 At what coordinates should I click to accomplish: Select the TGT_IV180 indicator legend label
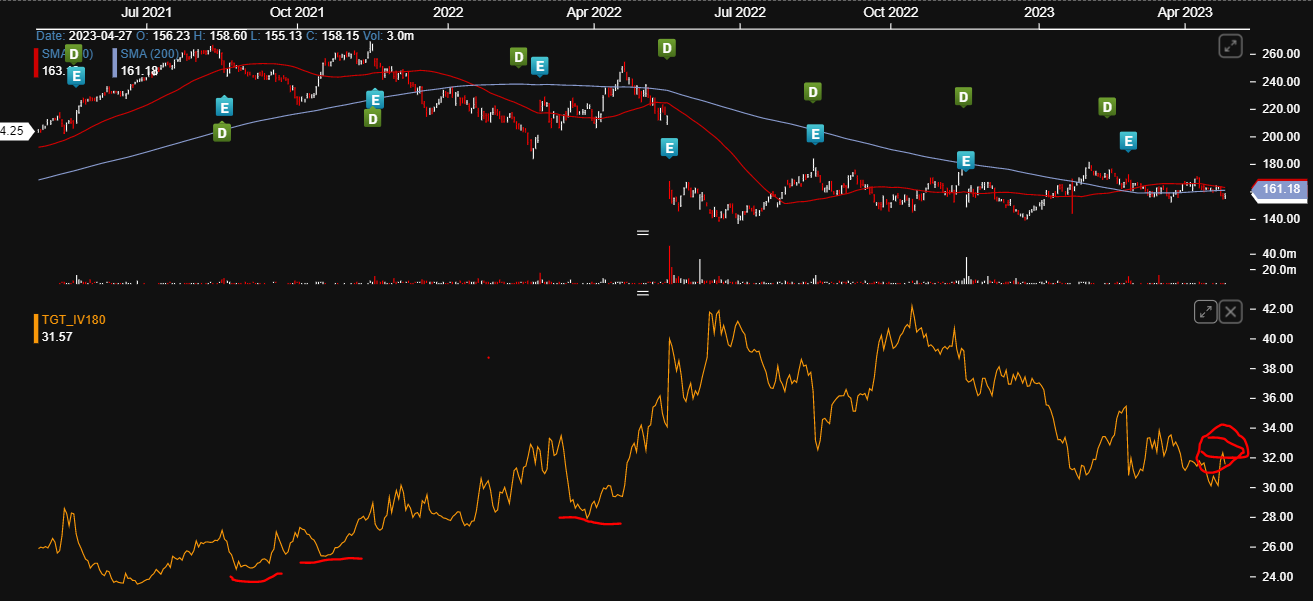73,320
